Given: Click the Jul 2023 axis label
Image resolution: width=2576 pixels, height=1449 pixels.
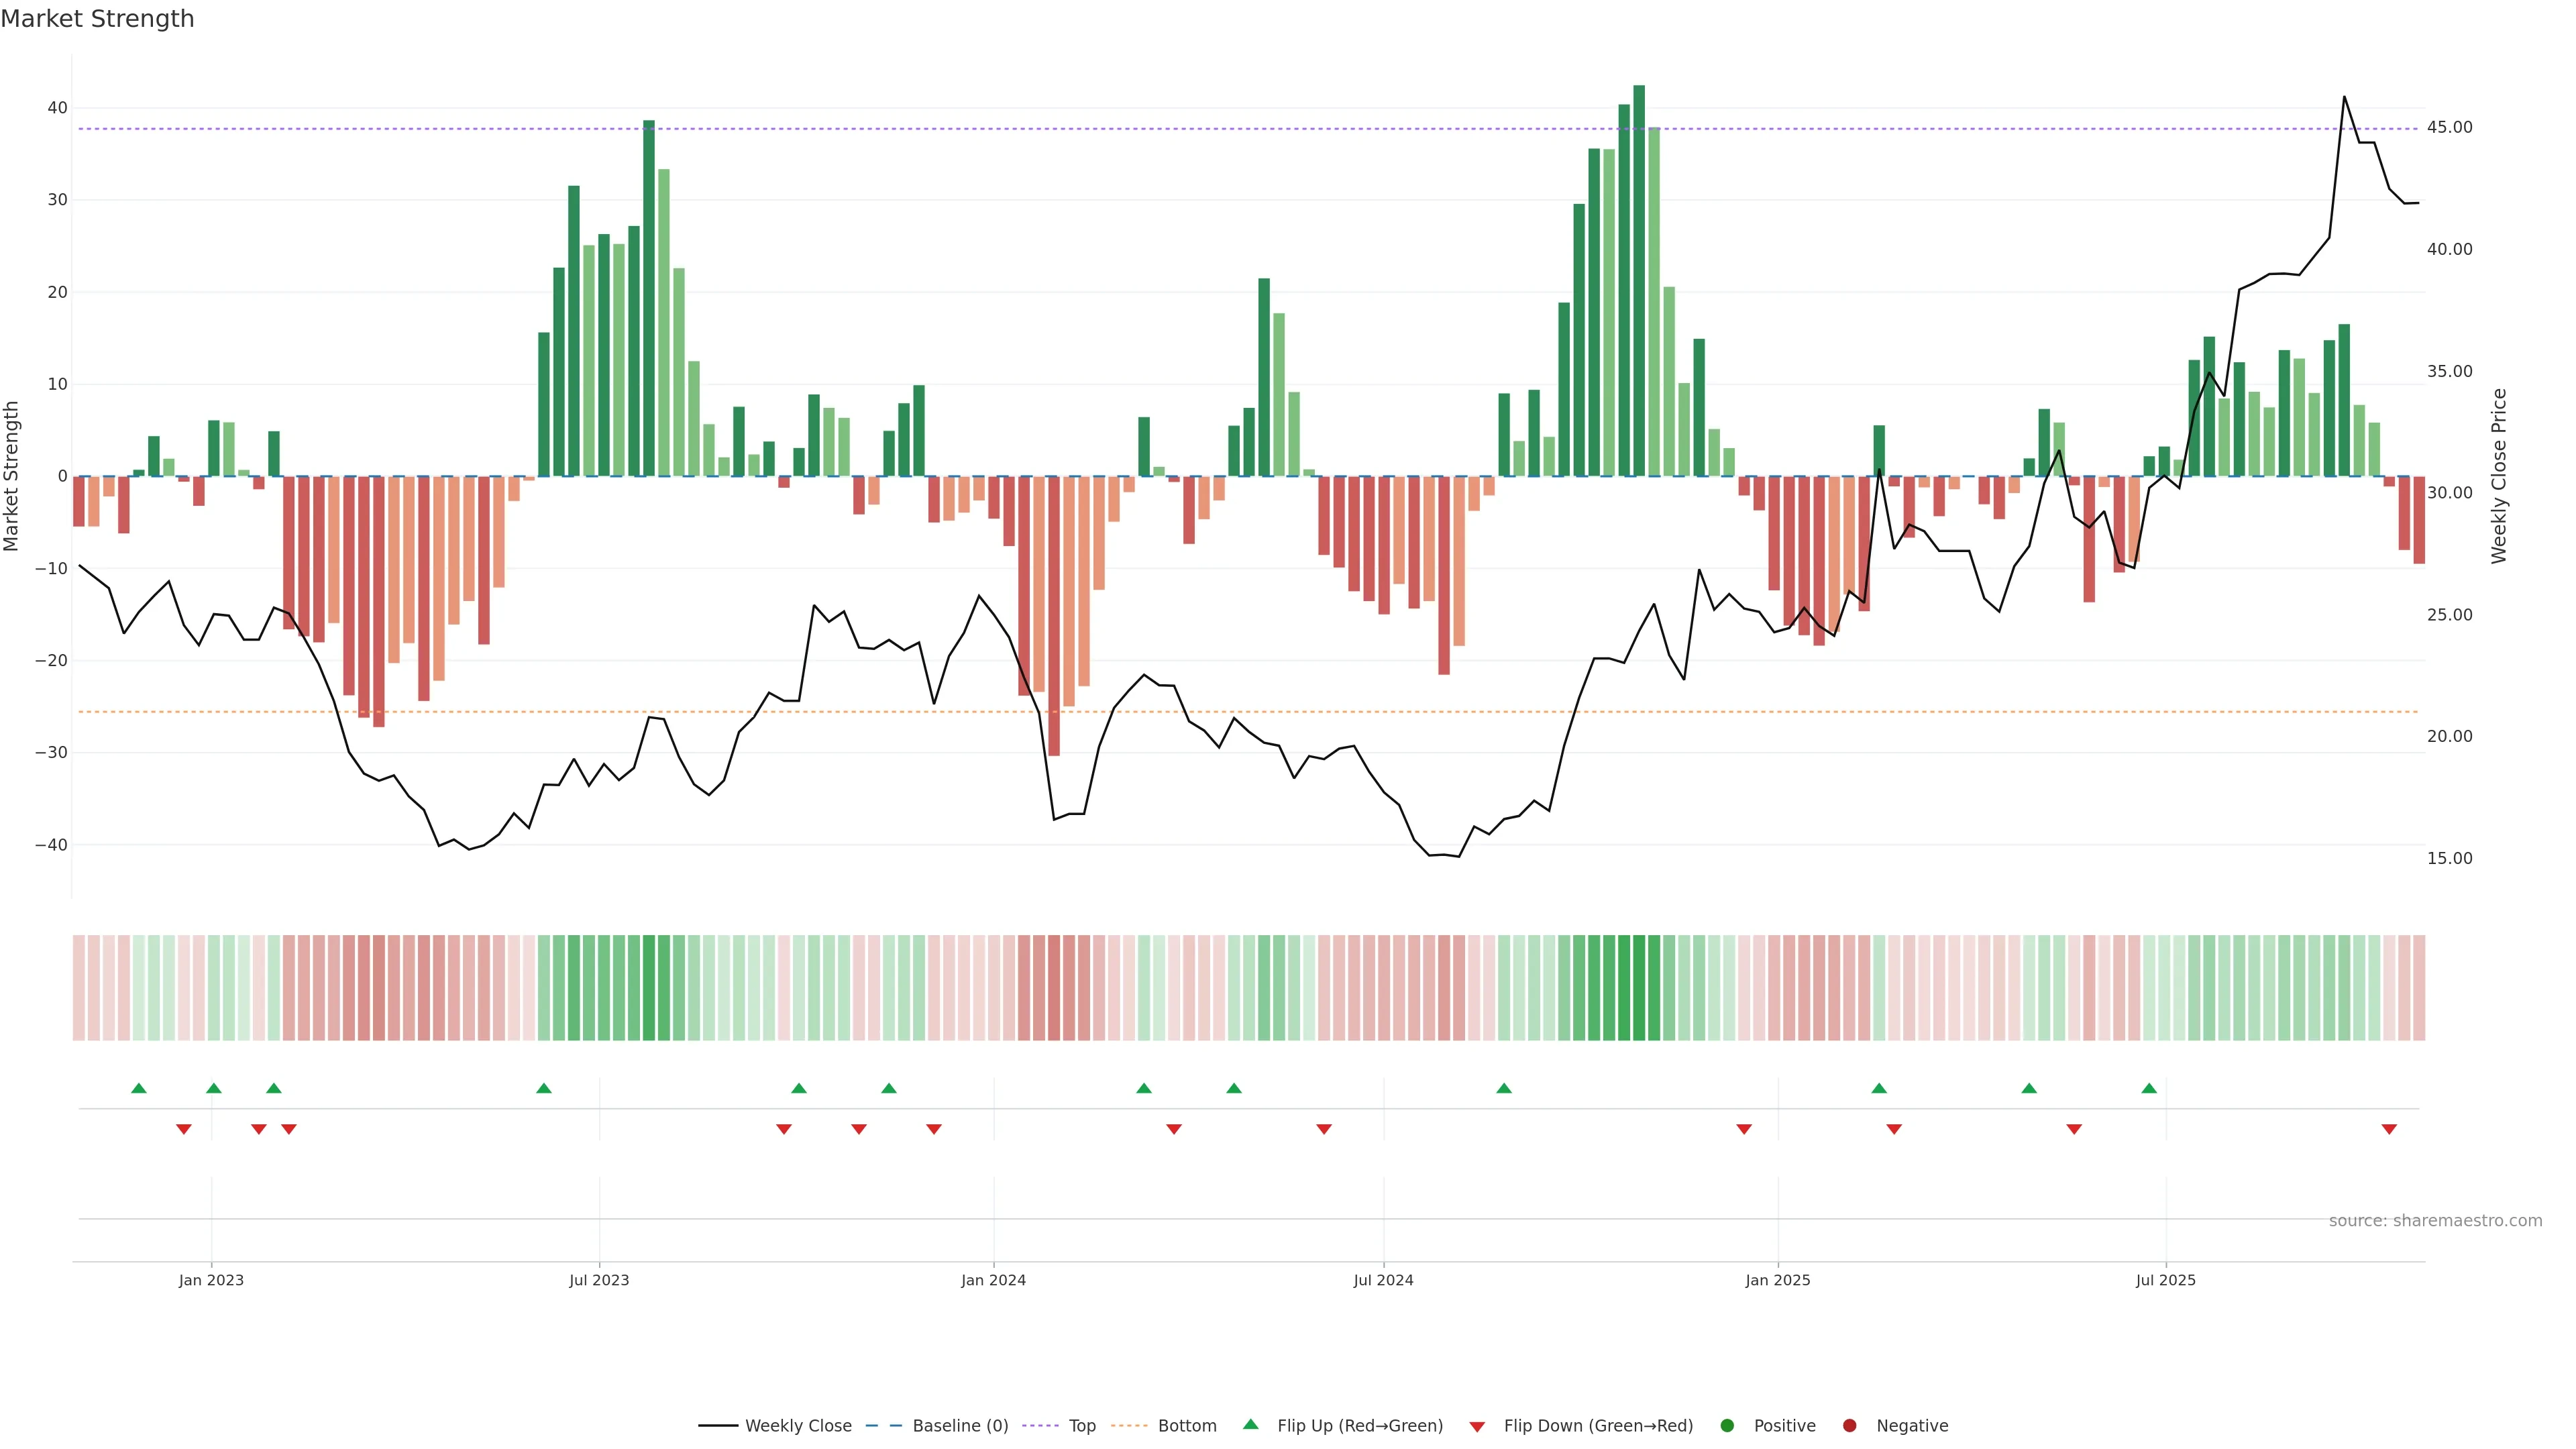Looking at the screenshot, I should point(599,1280).
